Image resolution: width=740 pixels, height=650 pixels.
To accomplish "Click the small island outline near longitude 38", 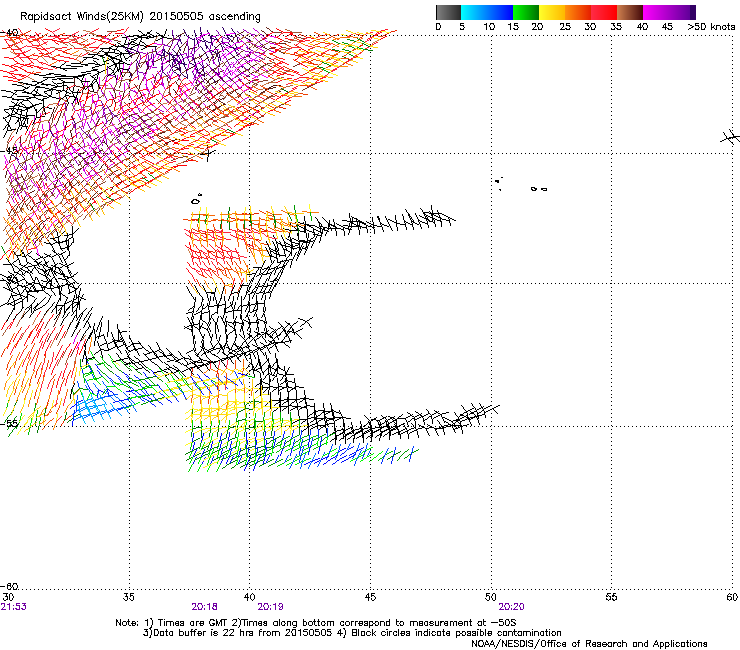I will (x=196, y=199).
